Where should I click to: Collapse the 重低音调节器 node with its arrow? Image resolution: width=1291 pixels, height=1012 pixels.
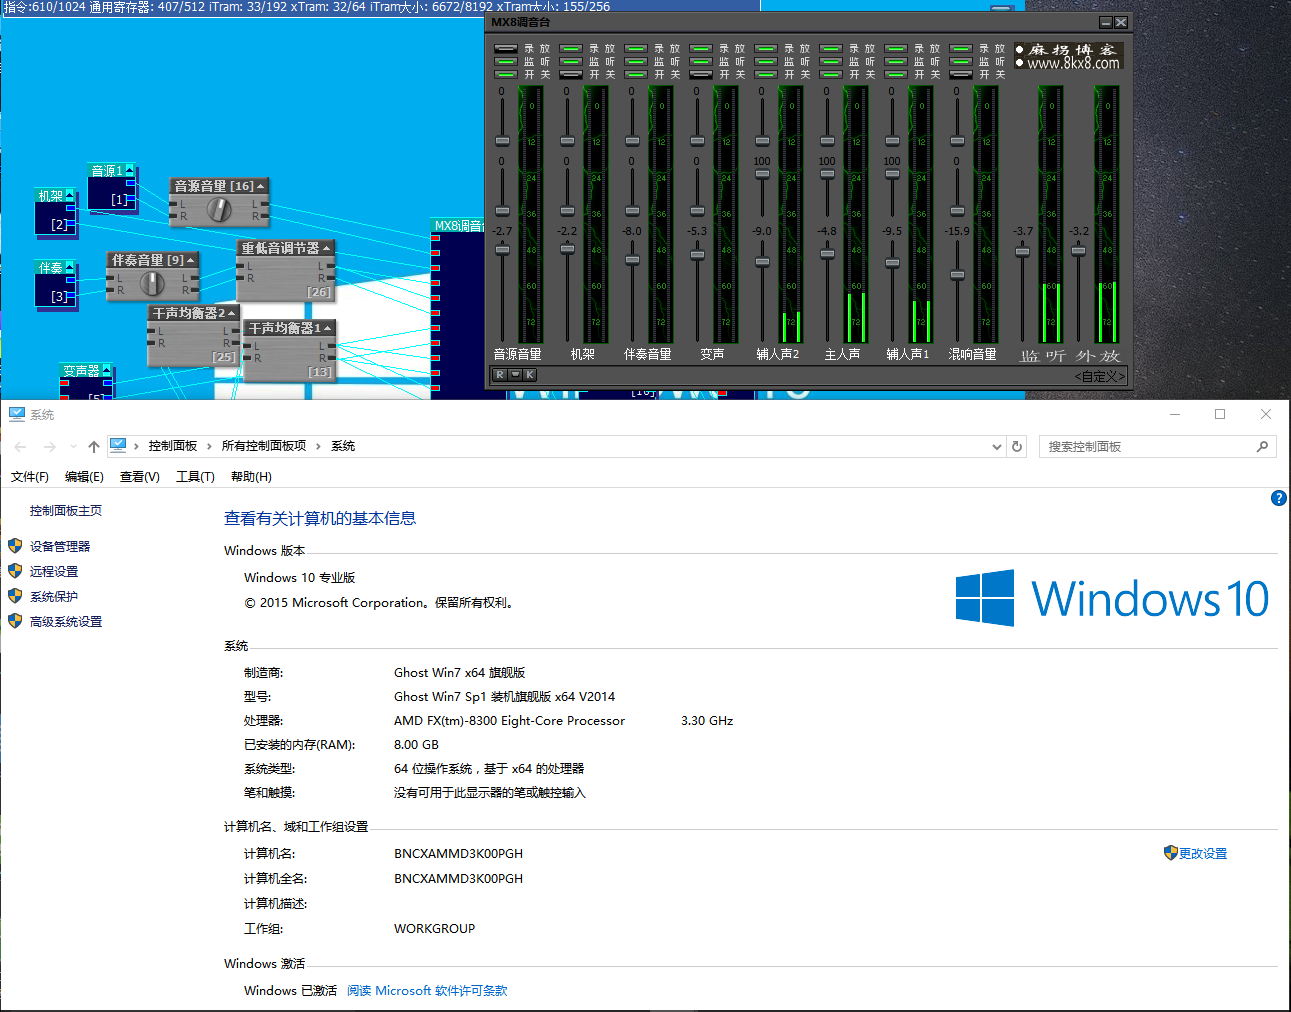326,247
